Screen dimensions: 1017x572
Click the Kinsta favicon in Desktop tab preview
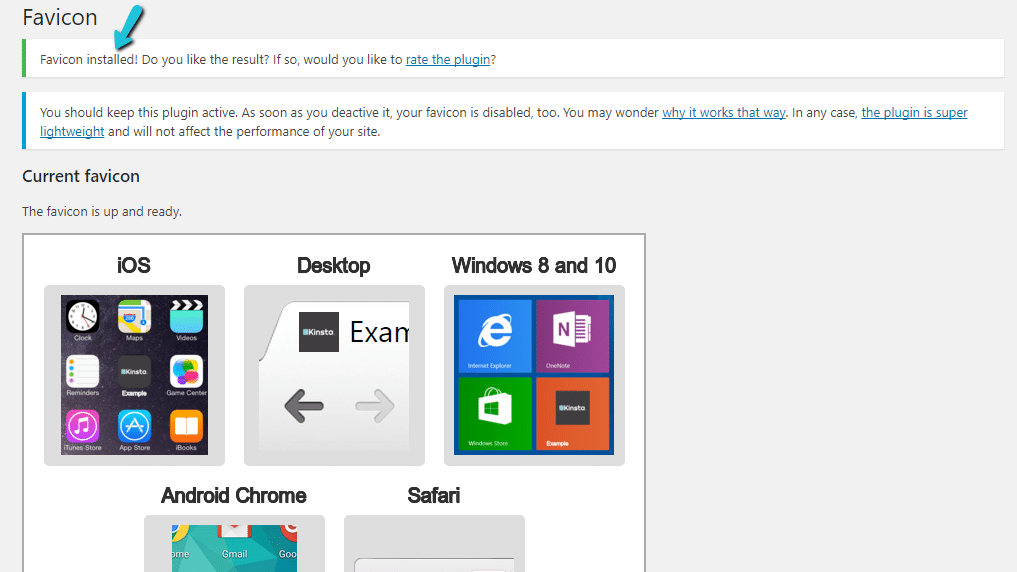[318, 332]
